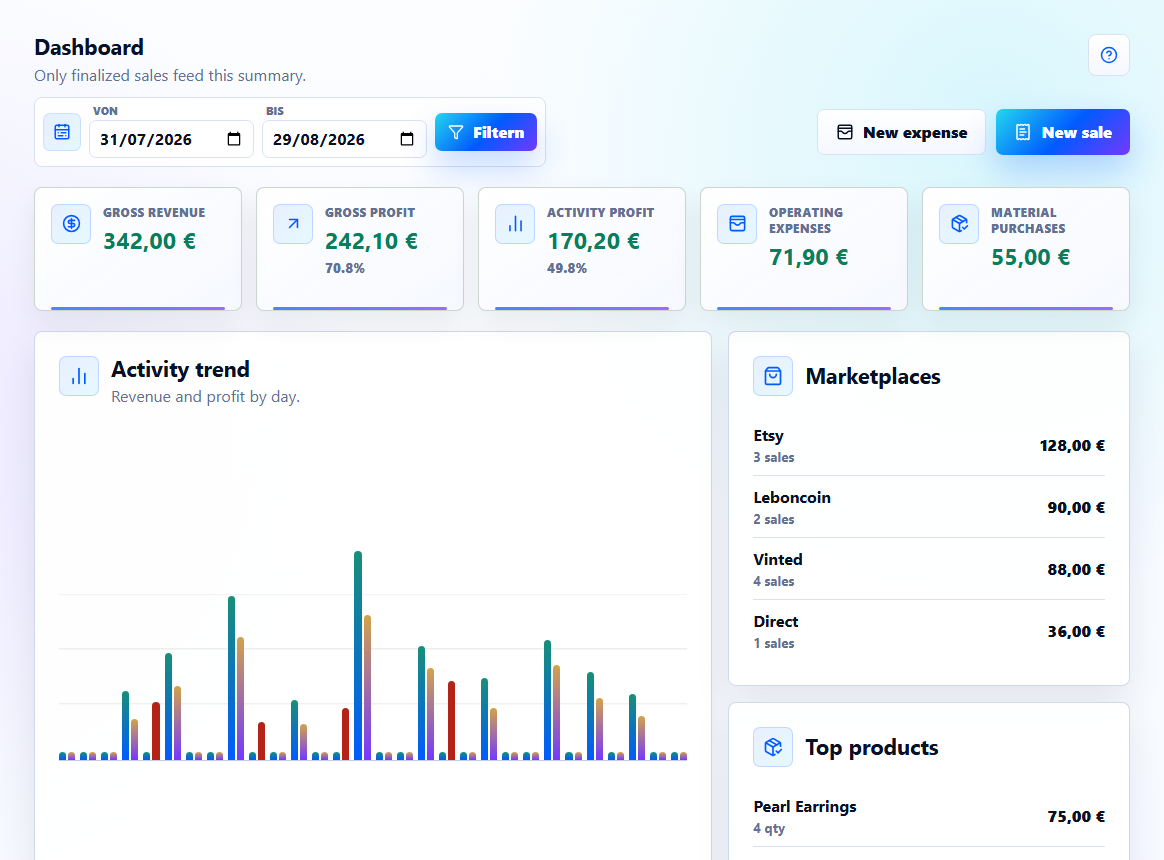Click the 70.8% gross profit margin
This screenshot has height=860, width=1164.
point(344,268)
